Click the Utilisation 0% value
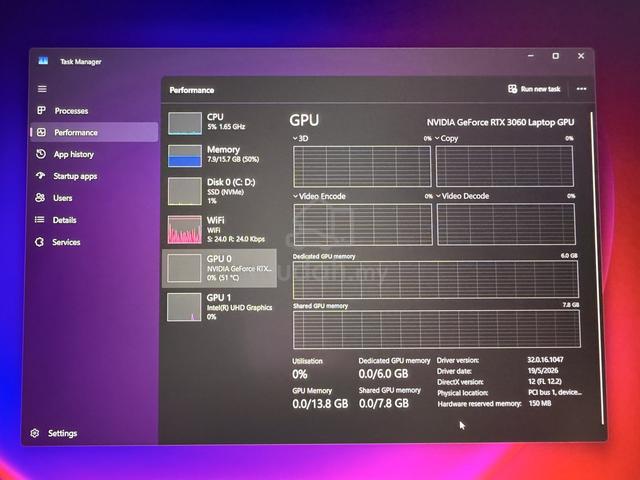 tap(300, 374)
